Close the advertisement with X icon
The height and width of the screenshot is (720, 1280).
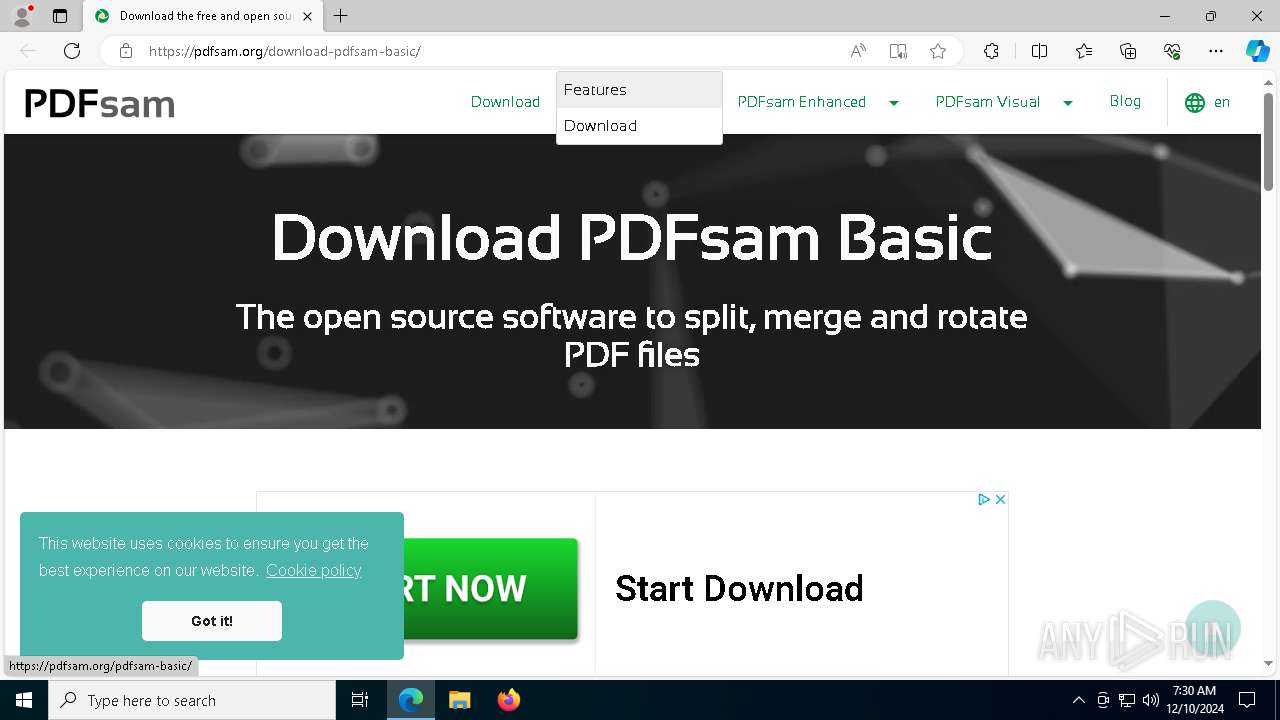pyautogui.click(x=1000, y=499)
